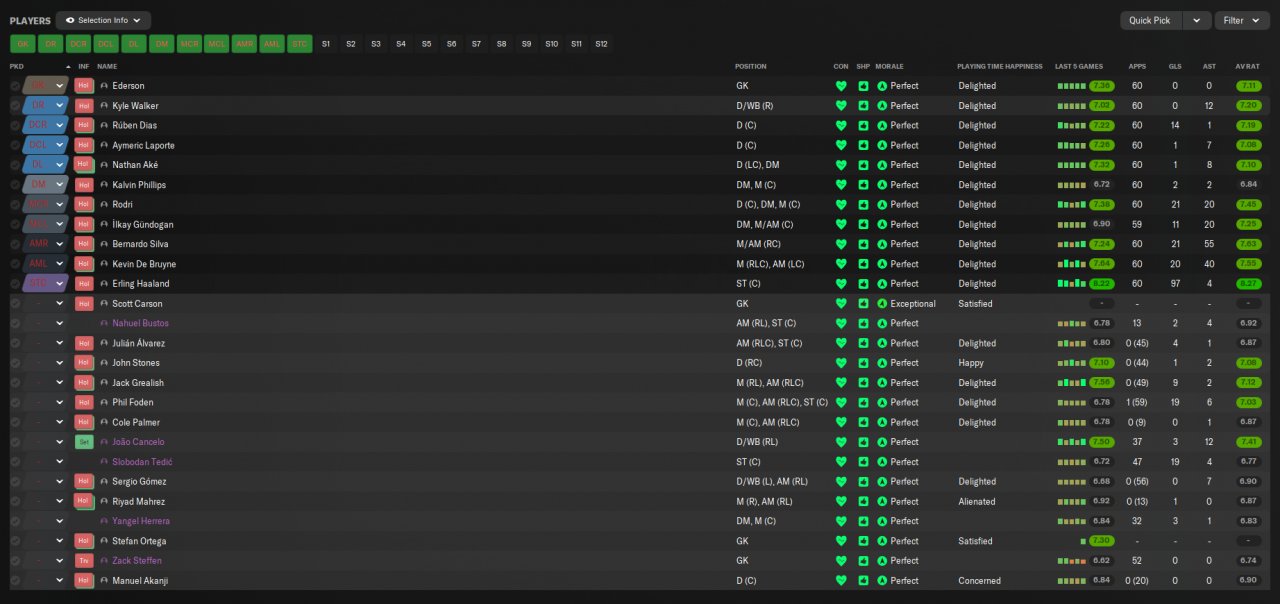This screenshot has height=604, width=1280.
Task: Click Kyle Walker's match sharpness icon
Action: [863, 106]
